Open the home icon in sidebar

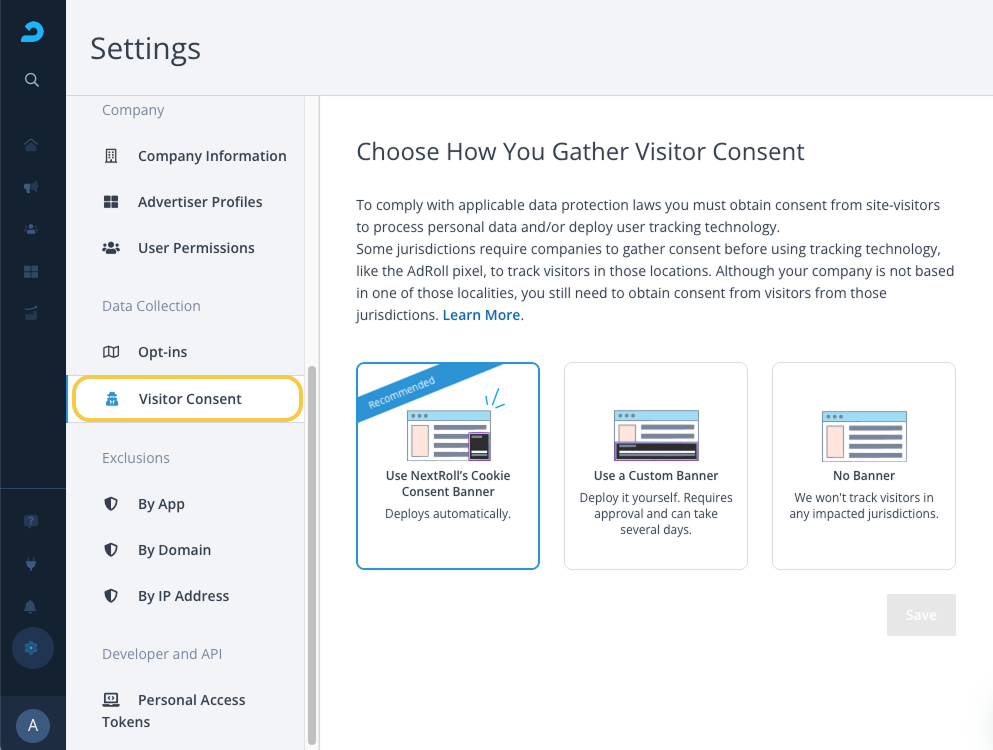[32, 145]
